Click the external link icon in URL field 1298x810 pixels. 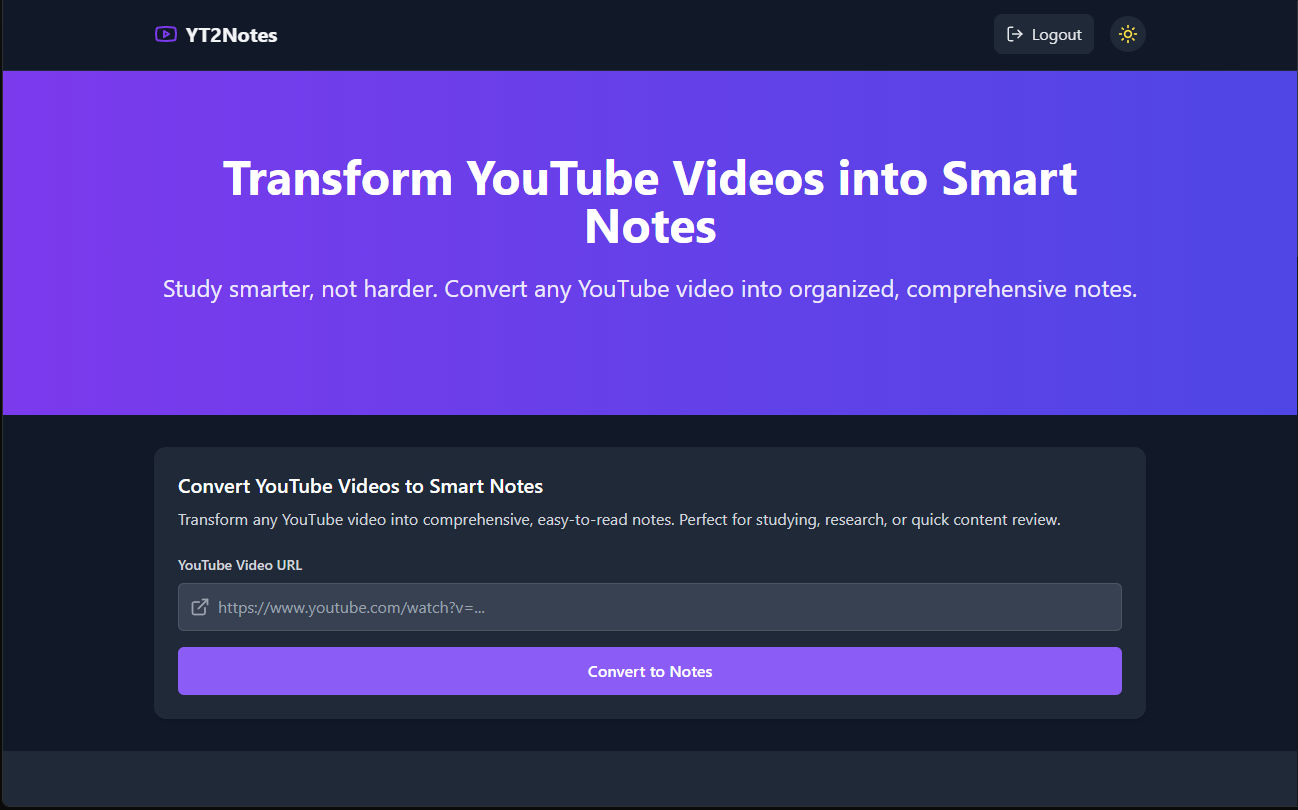click(200, 607)
